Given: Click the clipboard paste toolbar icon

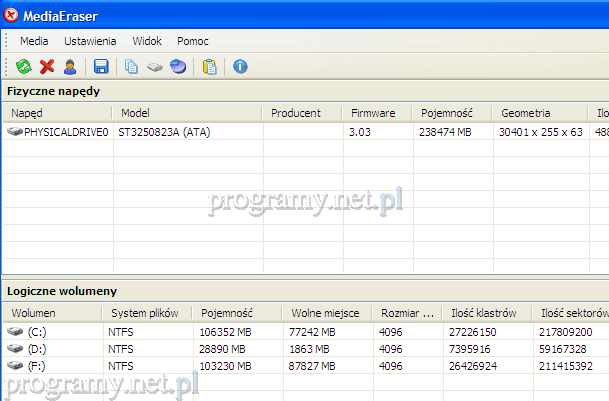Looking at the screenshot, I should click(x=209, y=67).
